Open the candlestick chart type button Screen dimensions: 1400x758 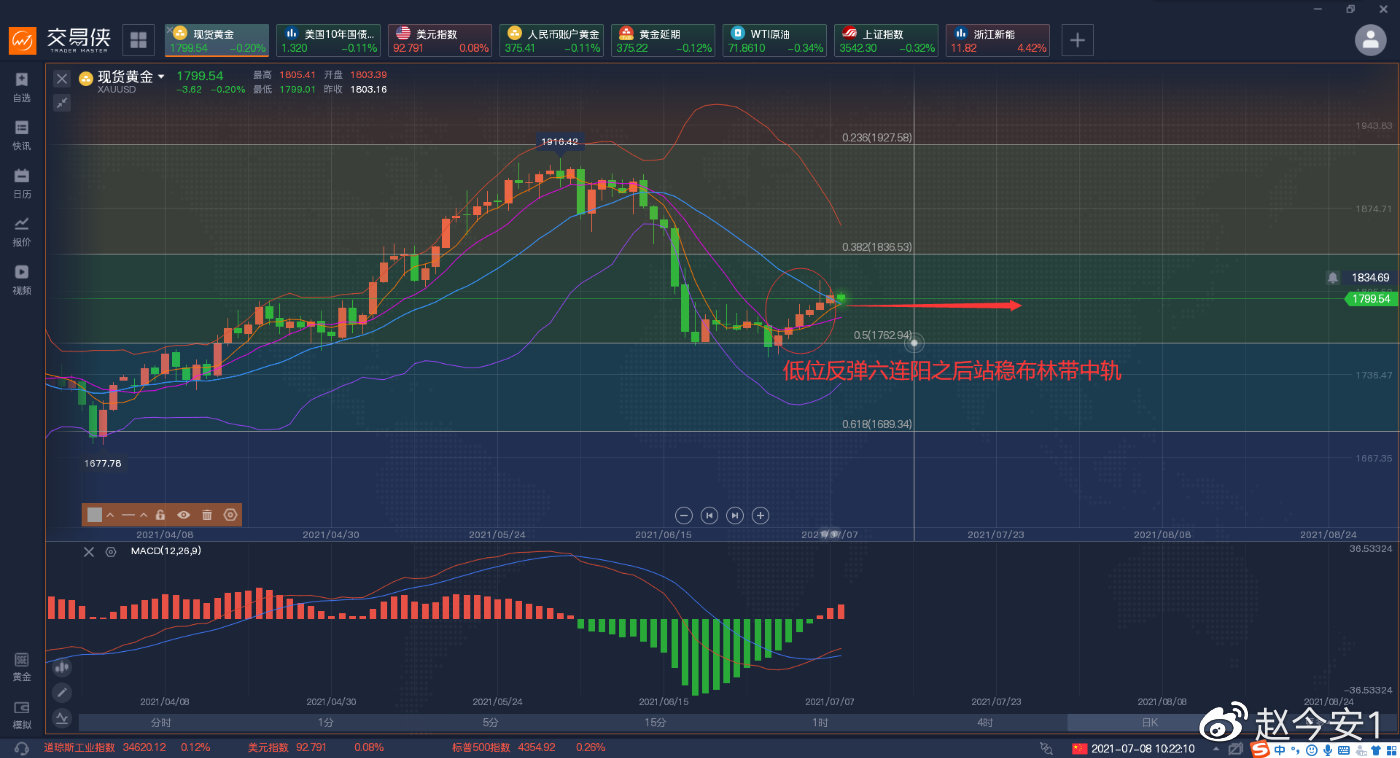click(x=62, y=666)
